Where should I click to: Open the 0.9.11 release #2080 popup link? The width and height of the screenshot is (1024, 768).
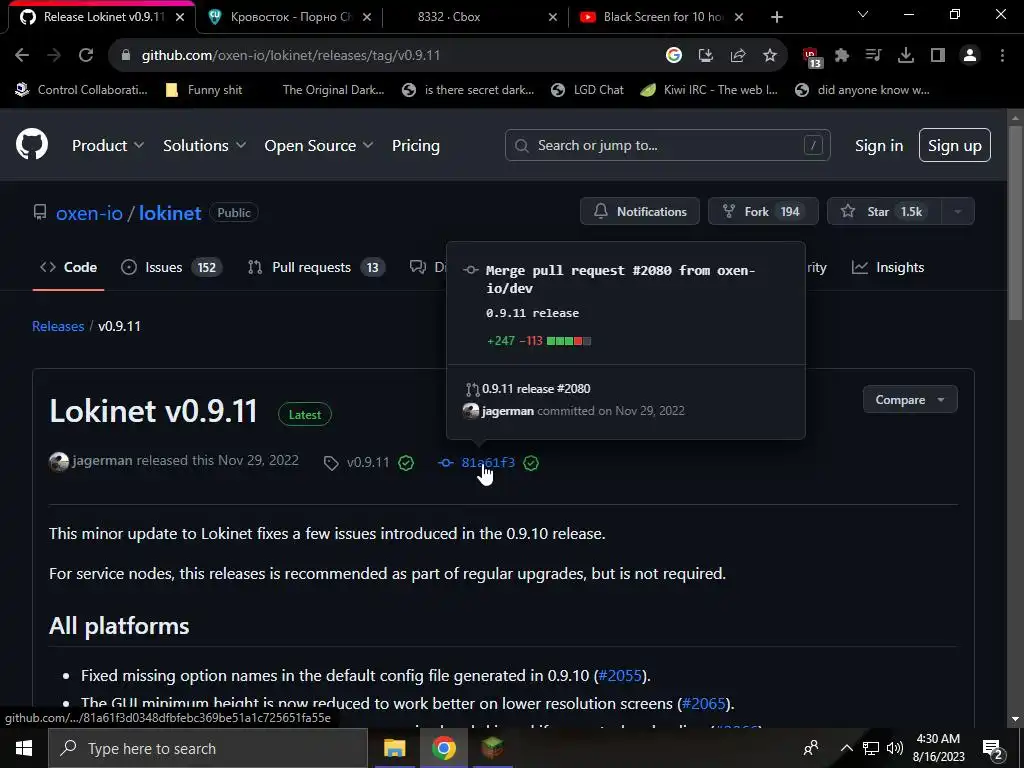536,389
